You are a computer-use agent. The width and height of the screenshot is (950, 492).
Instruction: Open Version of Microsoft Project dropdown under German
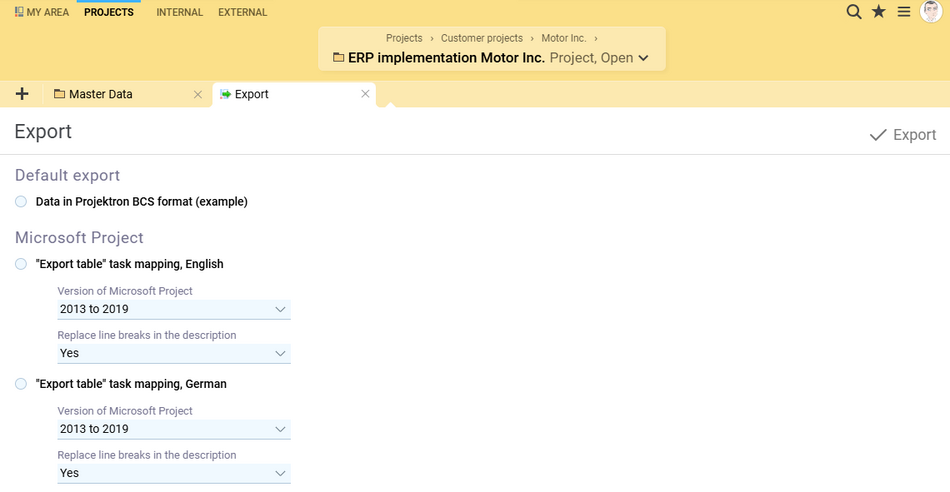point(174,429)
